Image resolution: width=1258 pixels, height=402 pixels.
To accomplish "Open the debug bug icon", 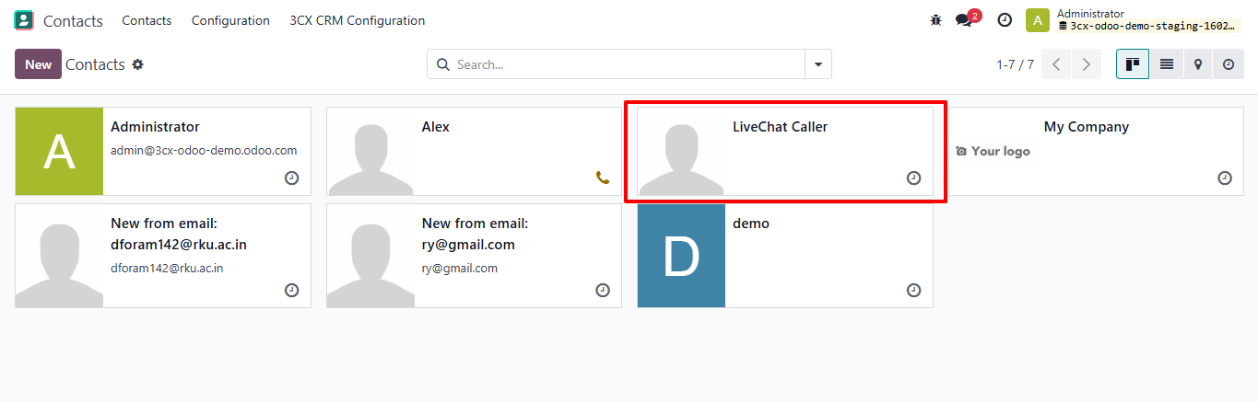I will 936,20.
